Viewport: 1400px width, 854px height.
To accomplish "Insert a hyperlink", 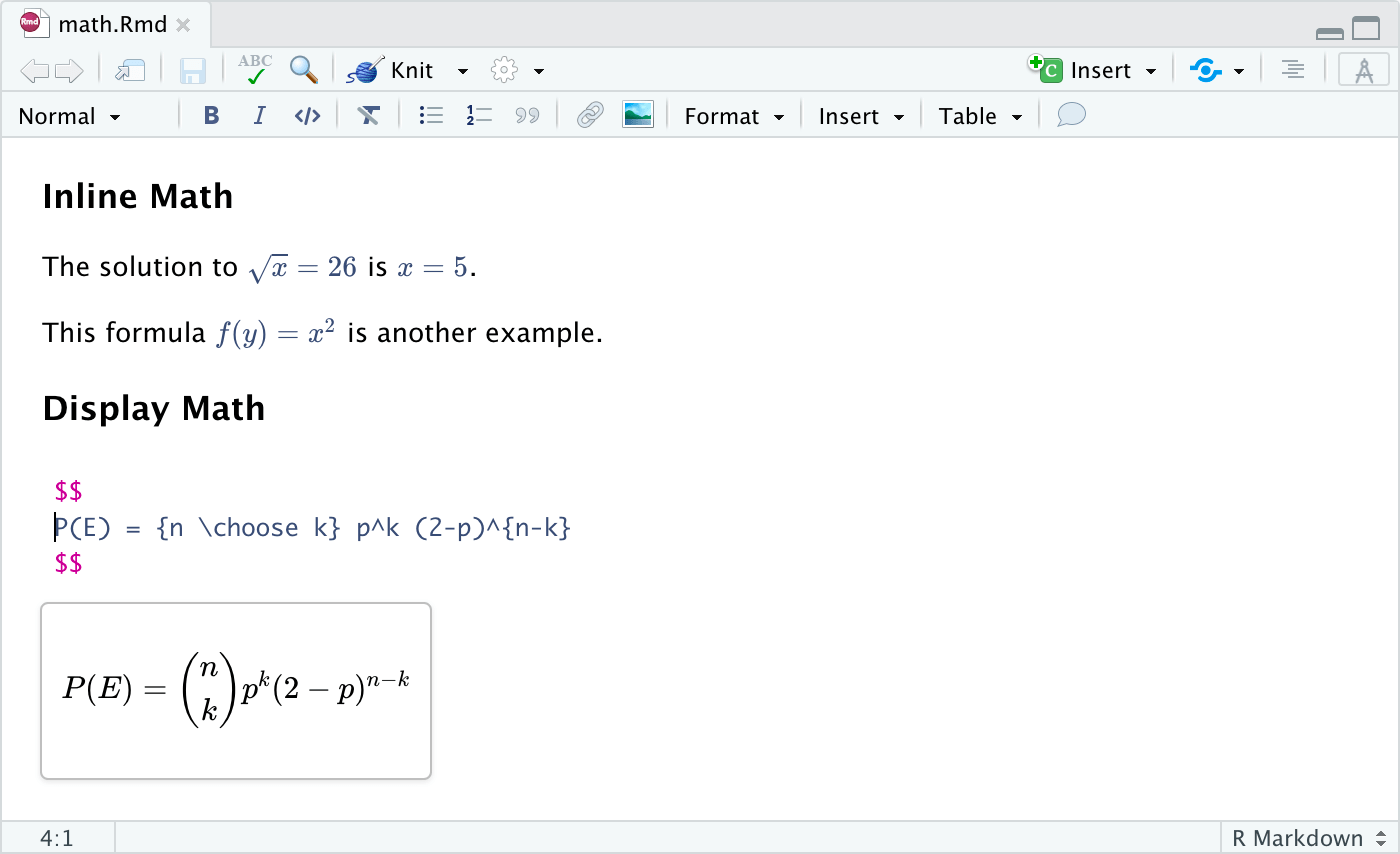I will (589, 115).
